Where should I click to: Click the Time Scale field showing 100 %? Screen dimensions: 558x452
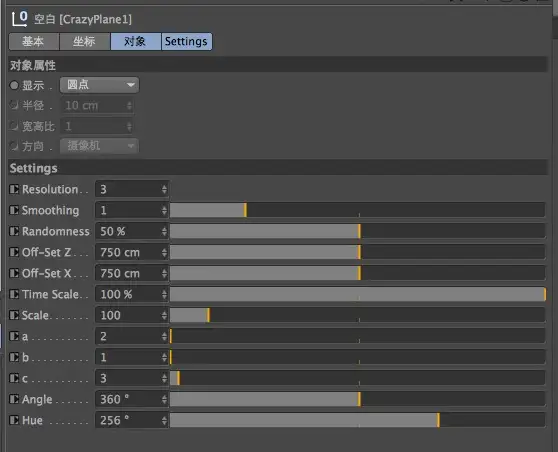point(132,294)
